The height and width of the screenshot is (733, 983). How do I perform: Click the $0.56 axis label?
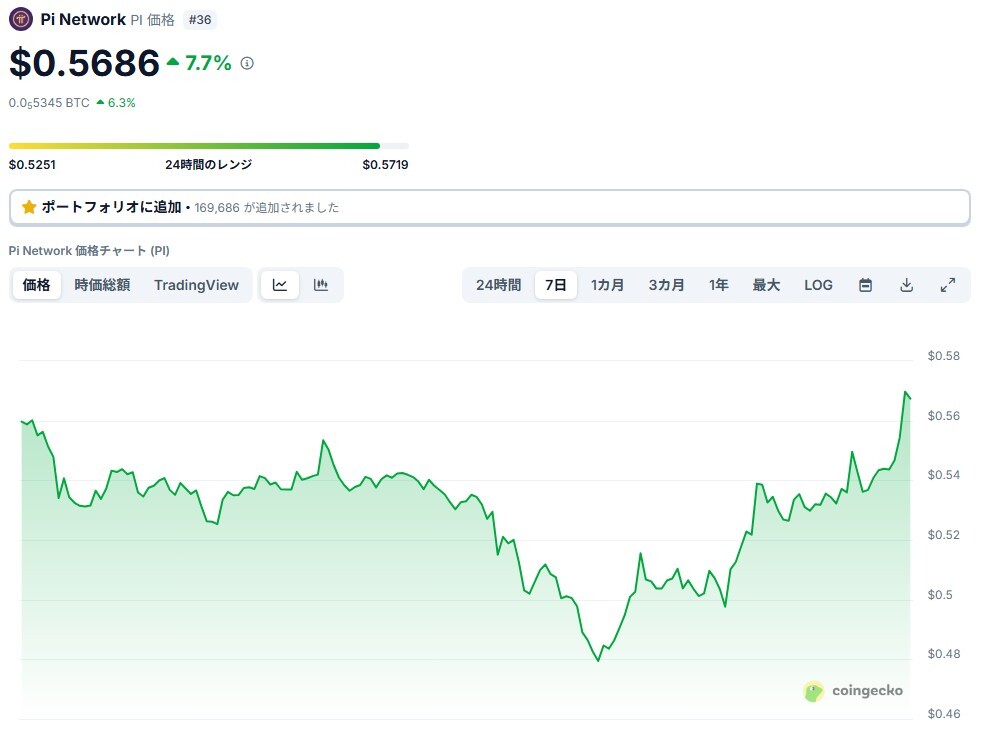point(944,416)
